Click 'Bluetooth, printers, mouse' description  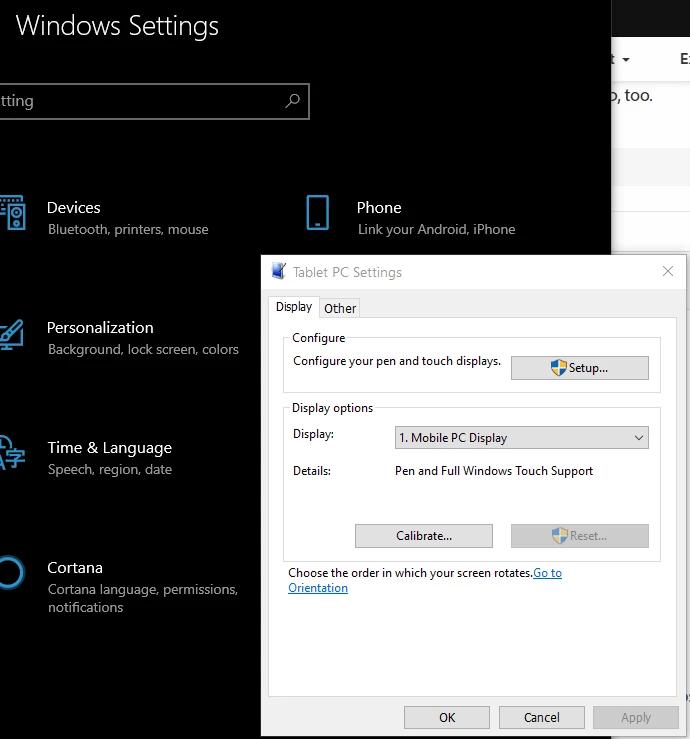(x=128, y=230)
